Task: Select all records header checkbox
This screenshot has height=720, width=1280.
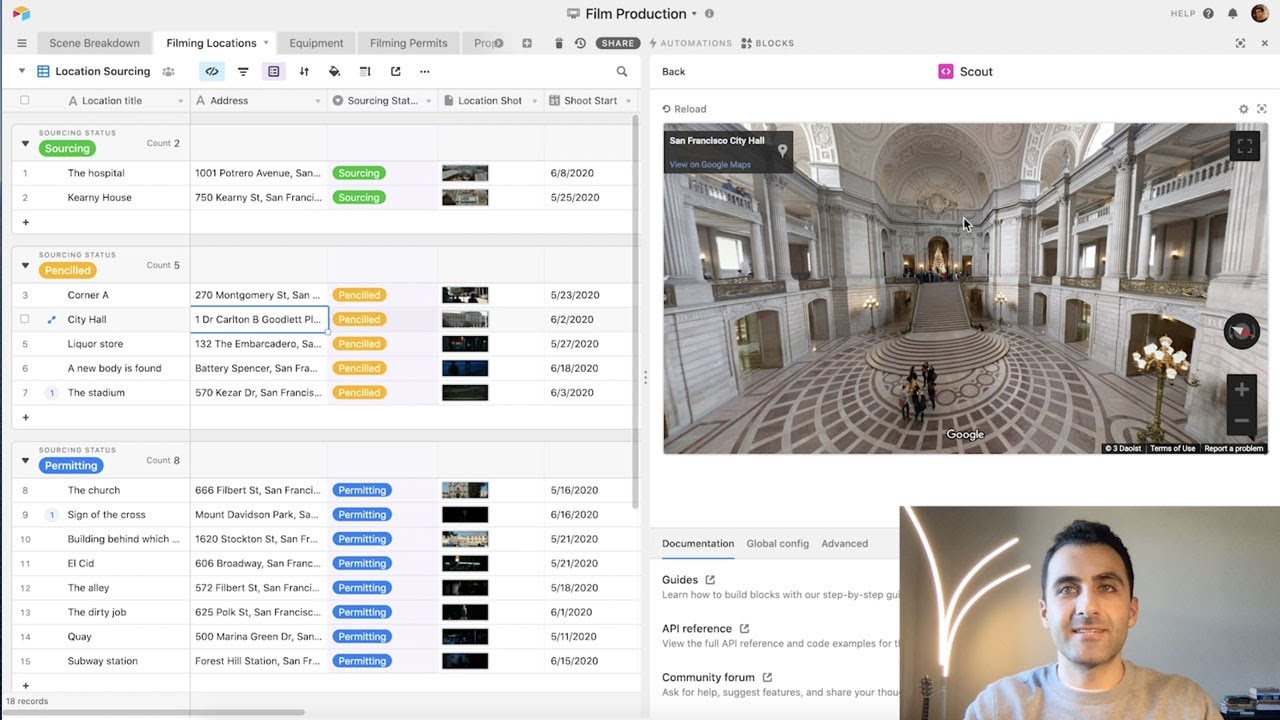Action: (x=25, y=100)
